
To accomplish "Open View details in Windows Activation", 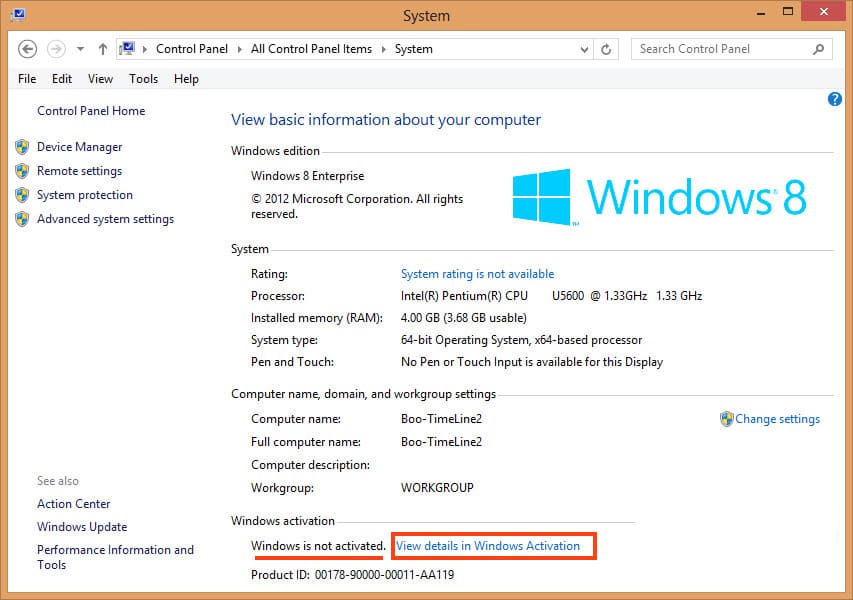I will point(488,546).
